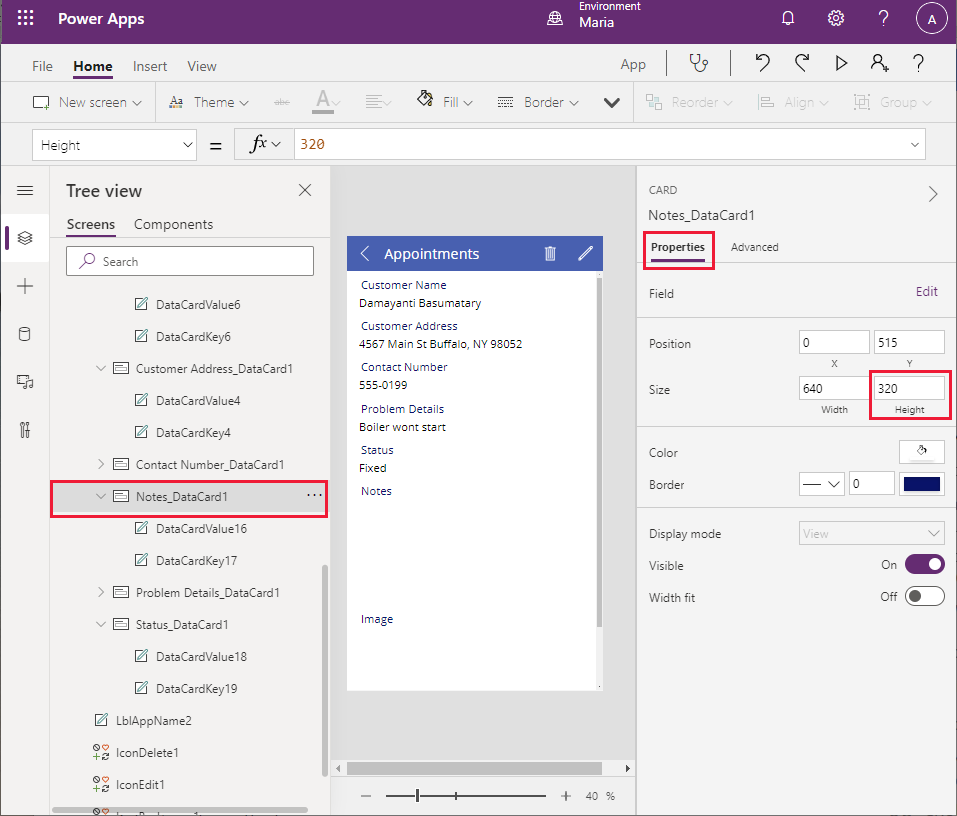Open the Data sources sidebar icon
Screen dimensions: 957x816
click(25, 334)
